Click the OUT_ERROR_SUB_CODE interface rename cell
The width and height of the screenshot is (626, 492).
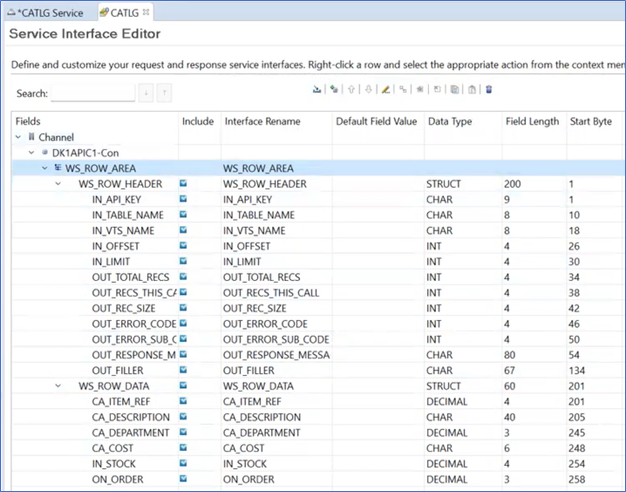point(276,339)
